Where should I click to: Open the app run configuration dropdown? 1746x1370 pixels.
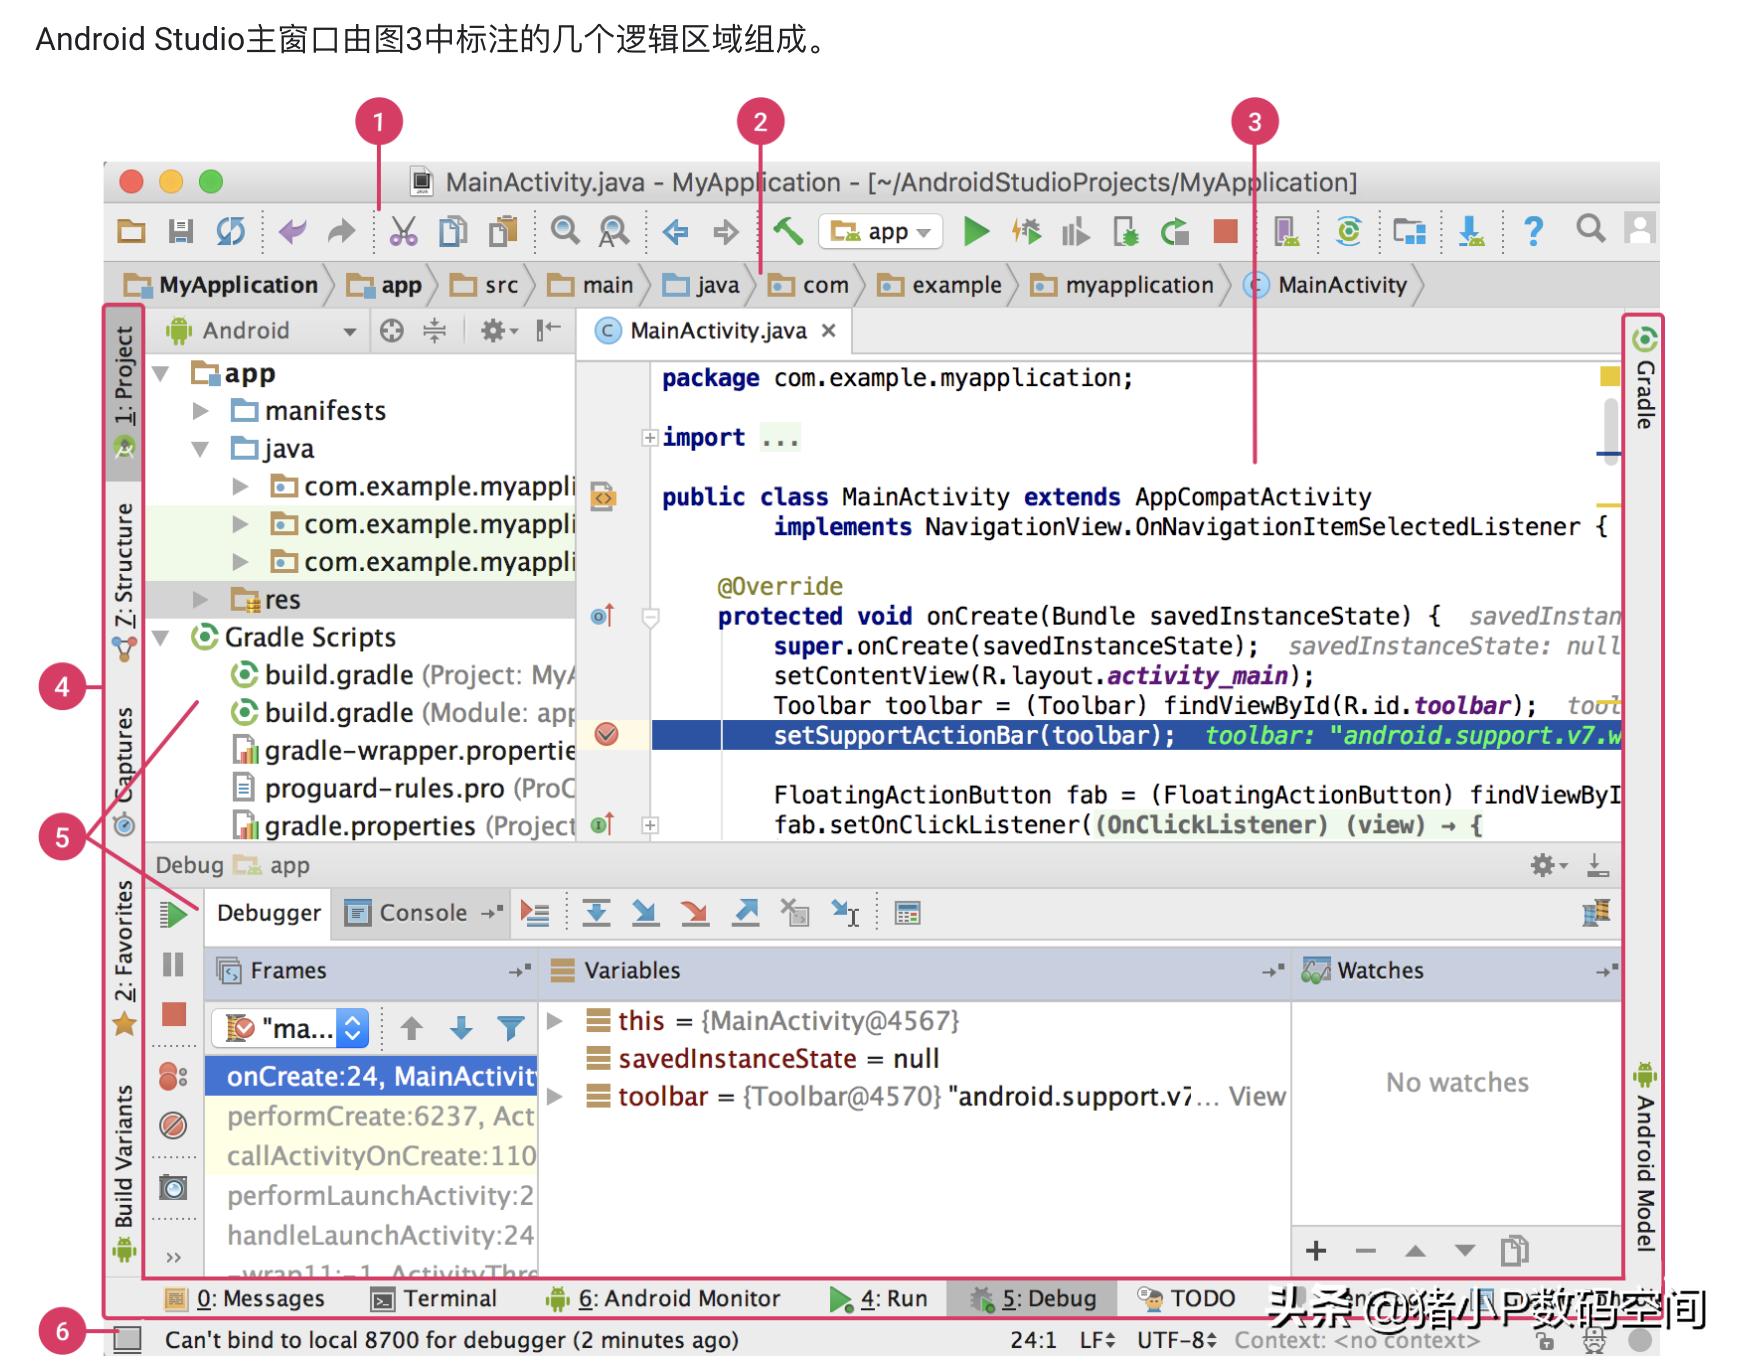tap(880, 232)
